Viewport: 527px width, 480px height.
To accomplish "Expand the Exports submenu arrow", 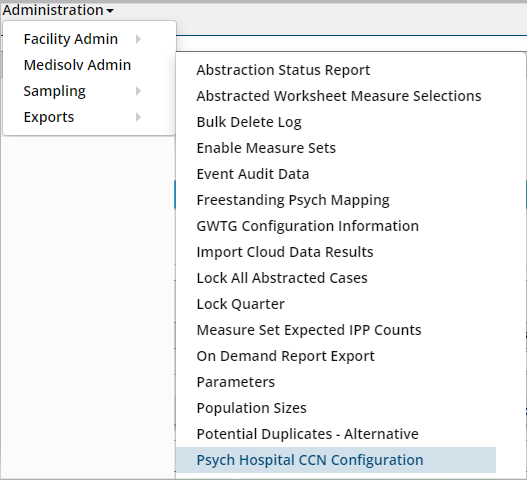I will point(138,117).
